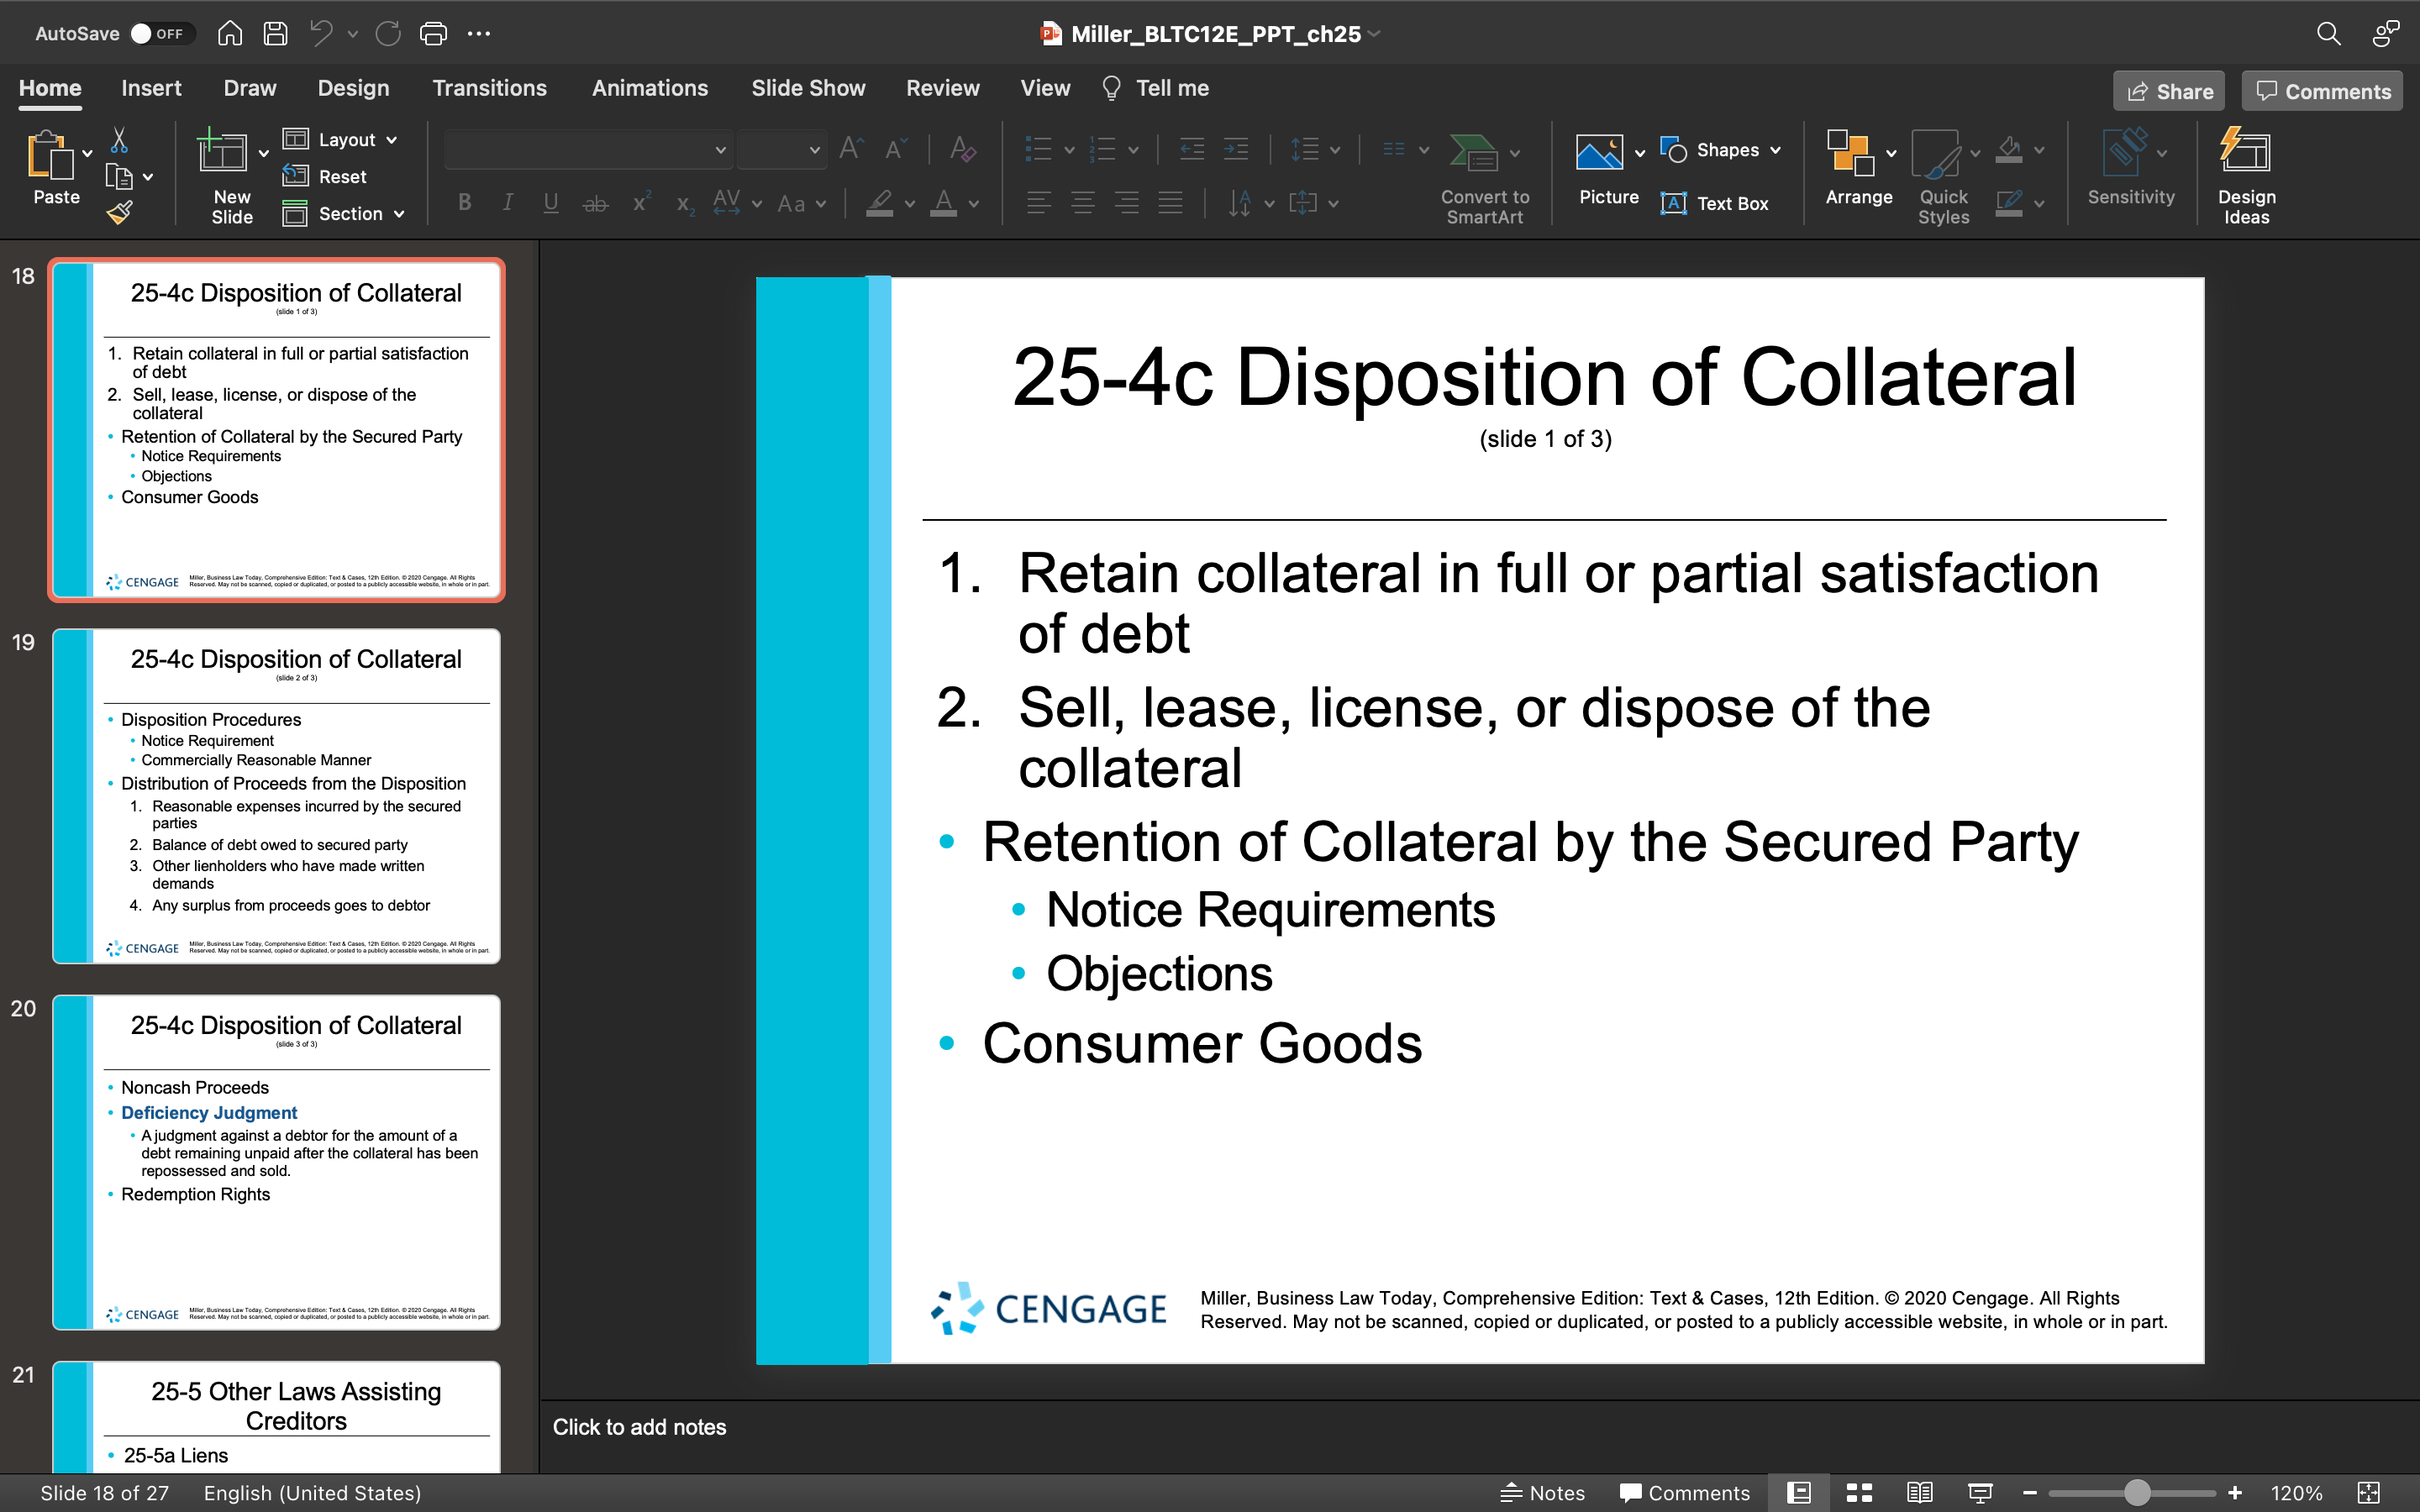Open the Shapes dropdown
This screenshot has height=1512, width=2420.
pyautogui.click(x=1721, y=150)
